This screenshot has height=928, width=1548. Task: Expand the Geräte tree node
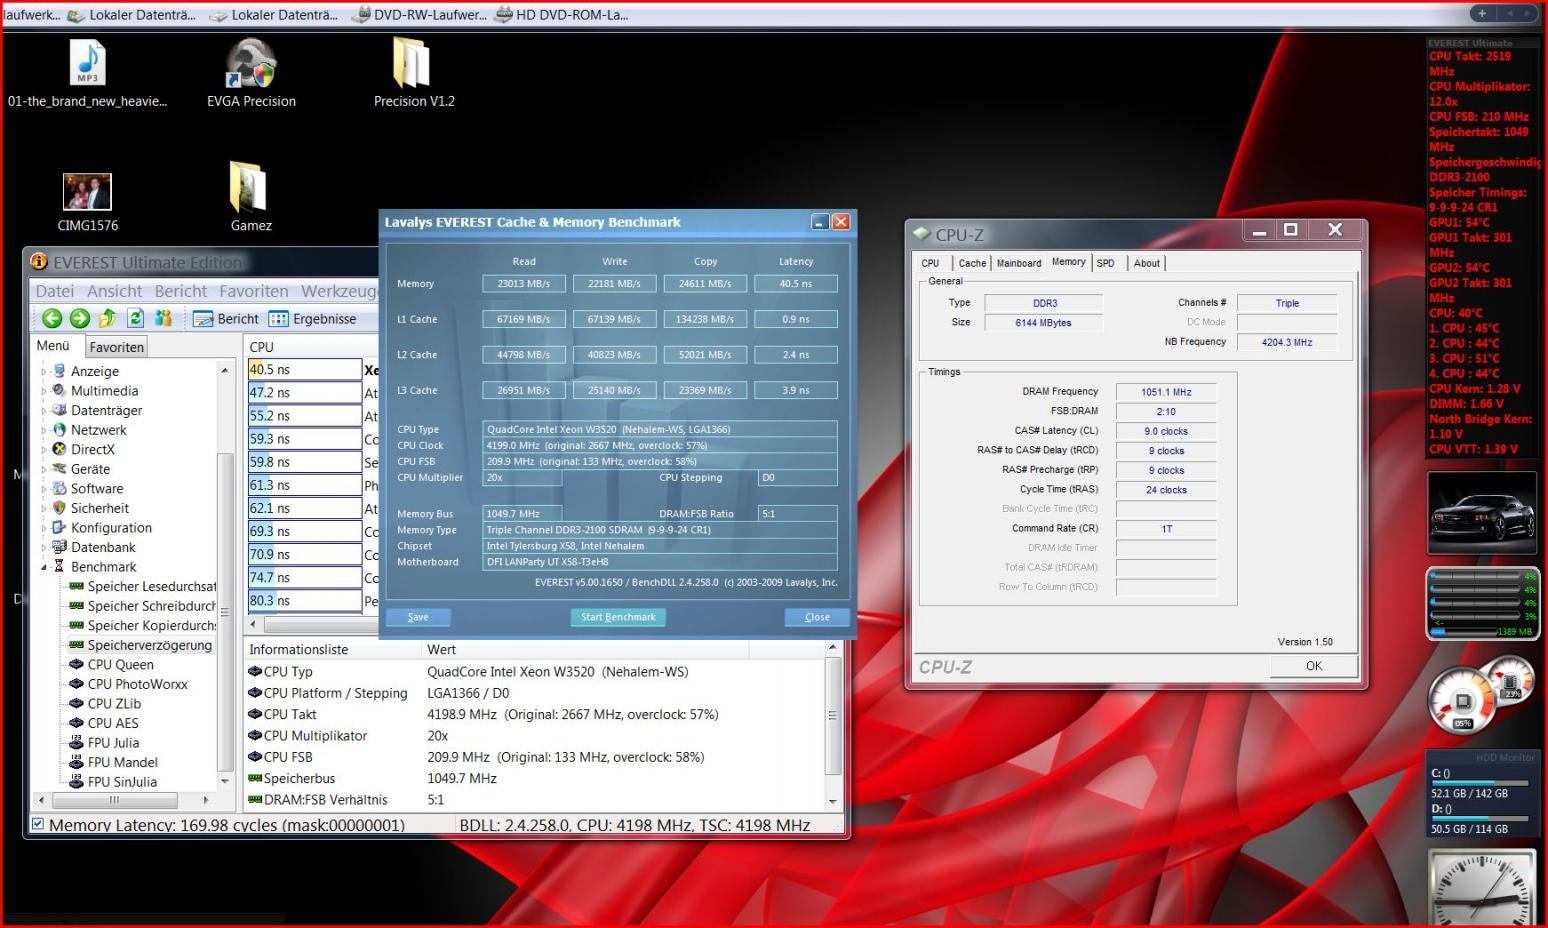click(x=43, y=469)
